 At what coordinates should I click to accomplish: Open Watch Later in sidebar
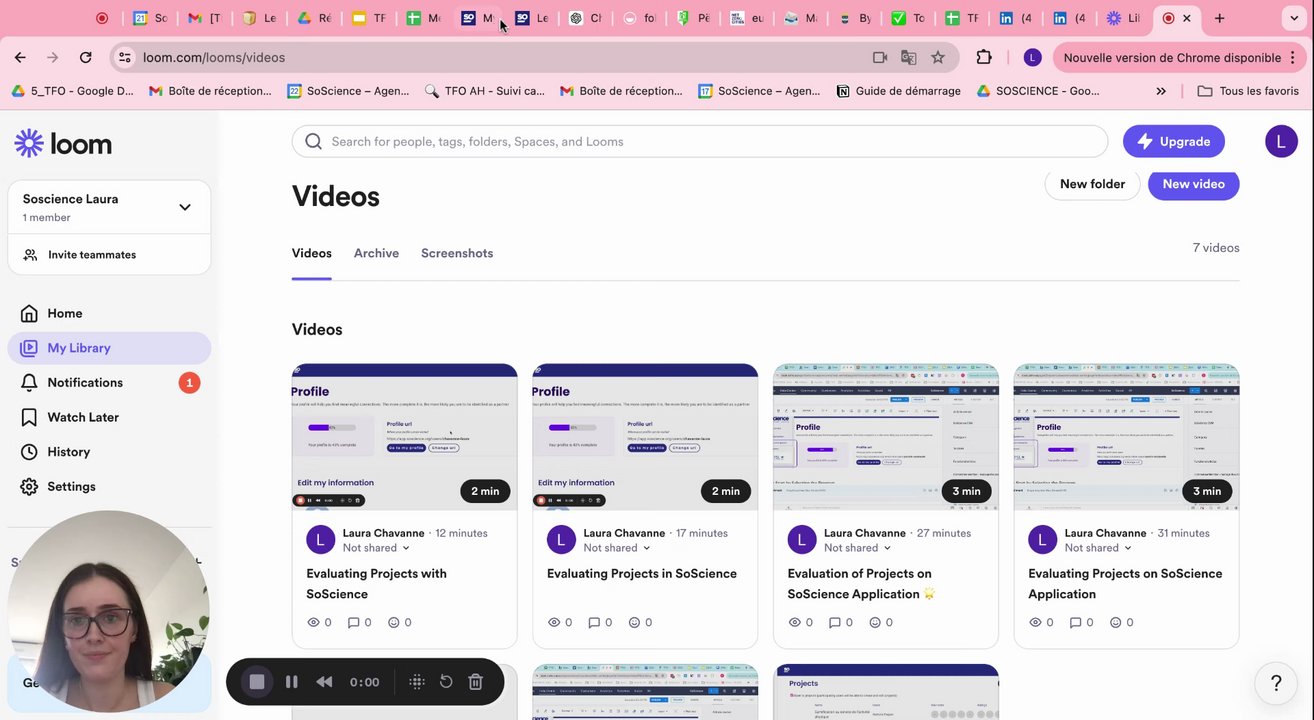click(x=109, y=417)
